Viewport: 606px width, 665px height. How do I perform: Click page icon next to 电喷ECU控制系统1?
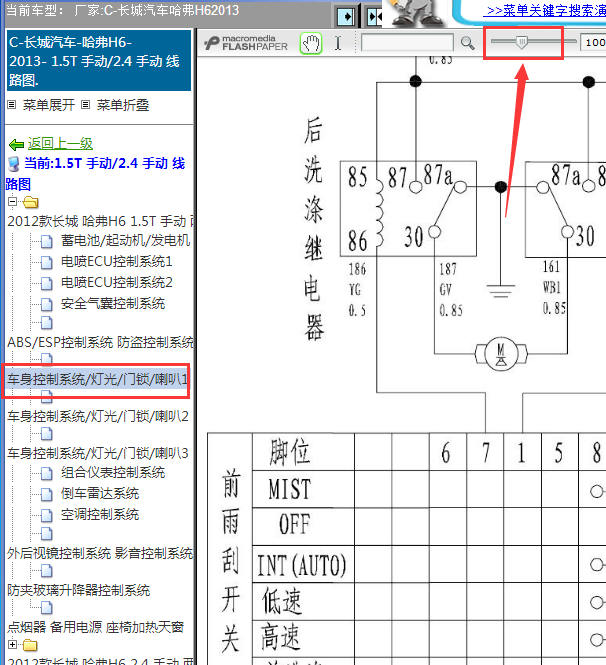[x=47, y=263]
